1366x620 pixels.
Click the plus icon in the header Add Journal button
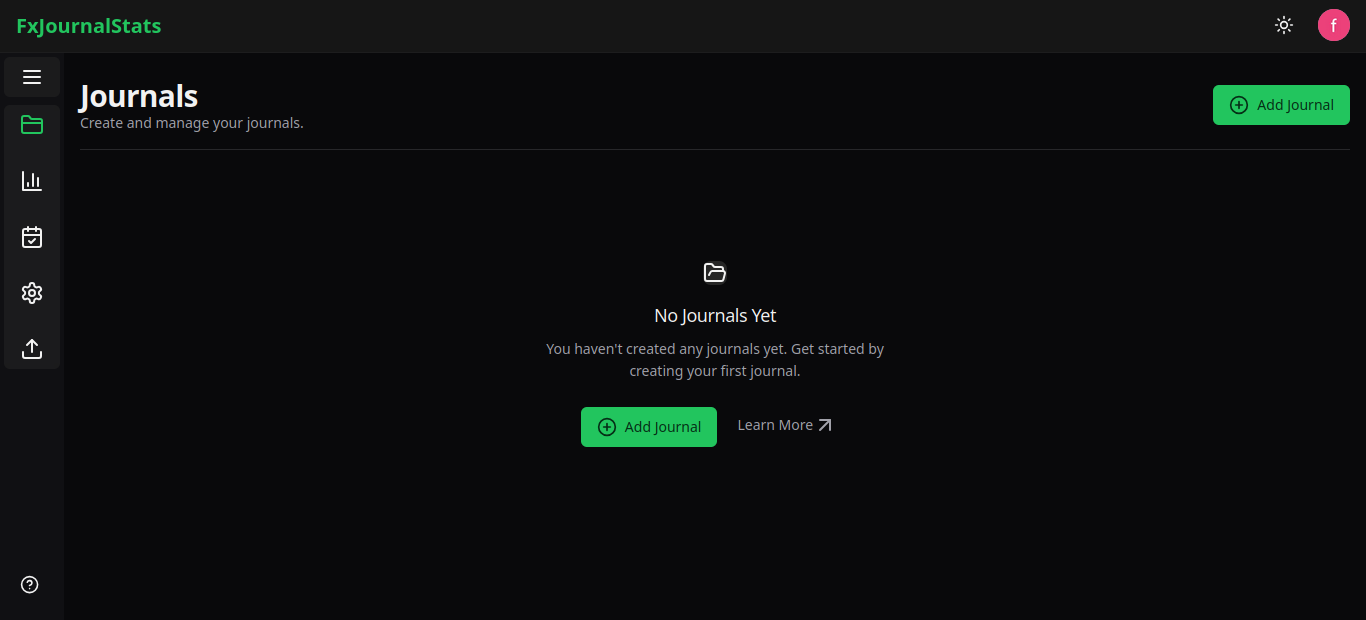click(1239, 105)
